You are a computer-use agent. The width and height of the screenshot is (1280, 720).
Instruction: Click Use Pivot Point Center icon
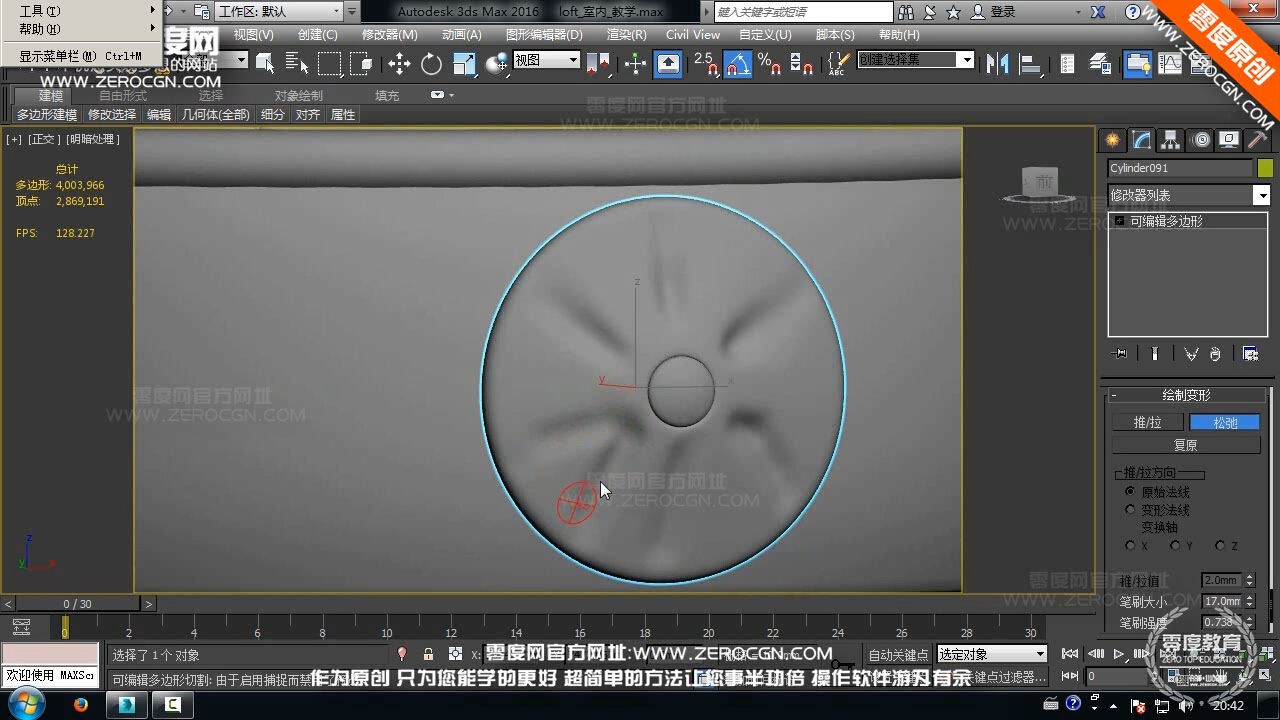click(598, 64)
